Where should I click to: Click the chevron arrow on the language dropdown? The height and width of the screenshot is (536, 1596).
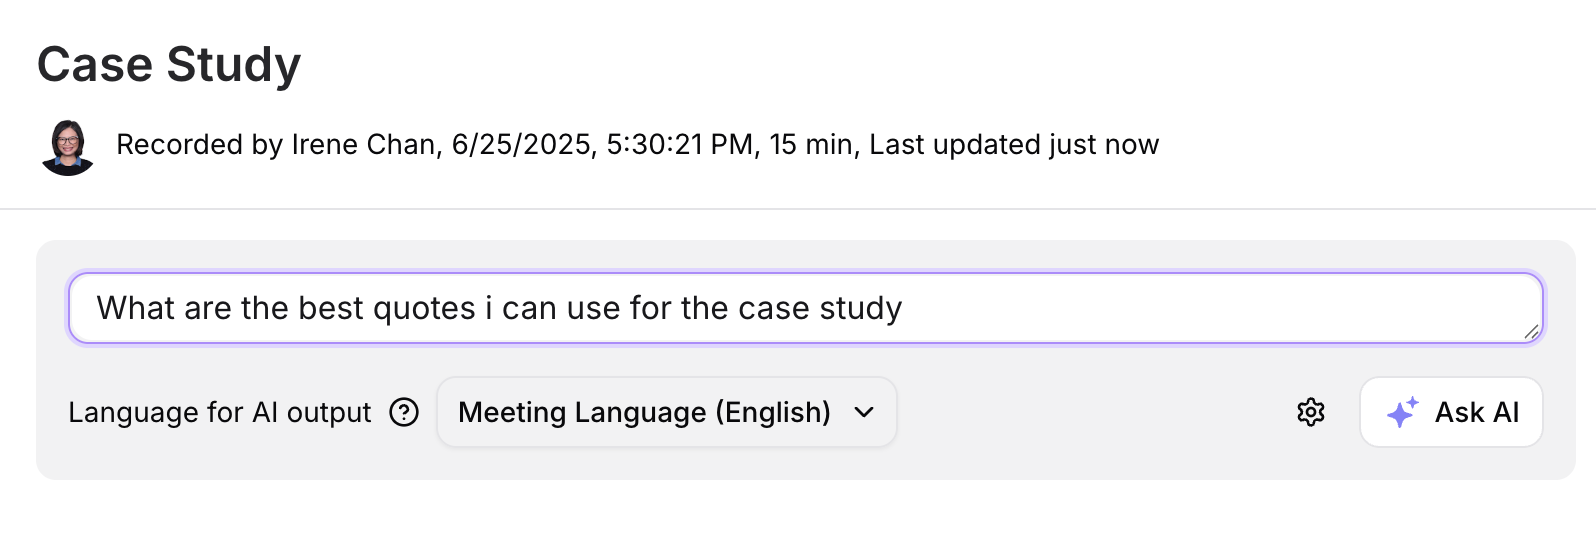[x=865, y=412]
